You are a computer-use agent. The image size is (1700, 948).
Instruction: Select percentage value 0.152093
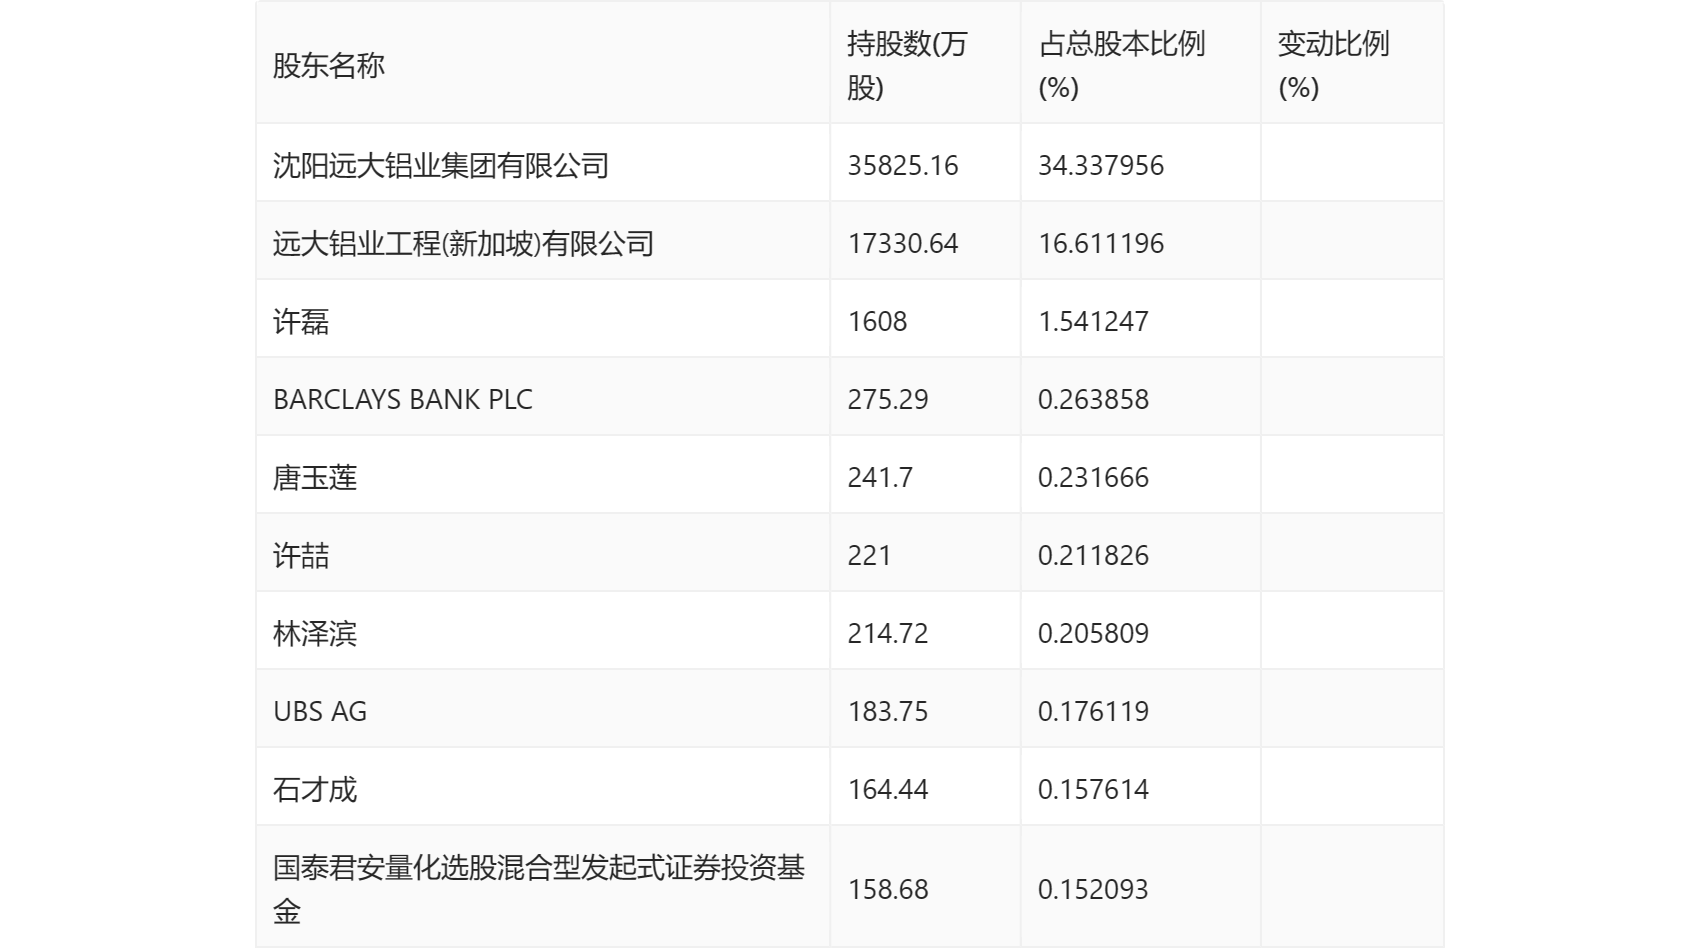point(1093,889)
